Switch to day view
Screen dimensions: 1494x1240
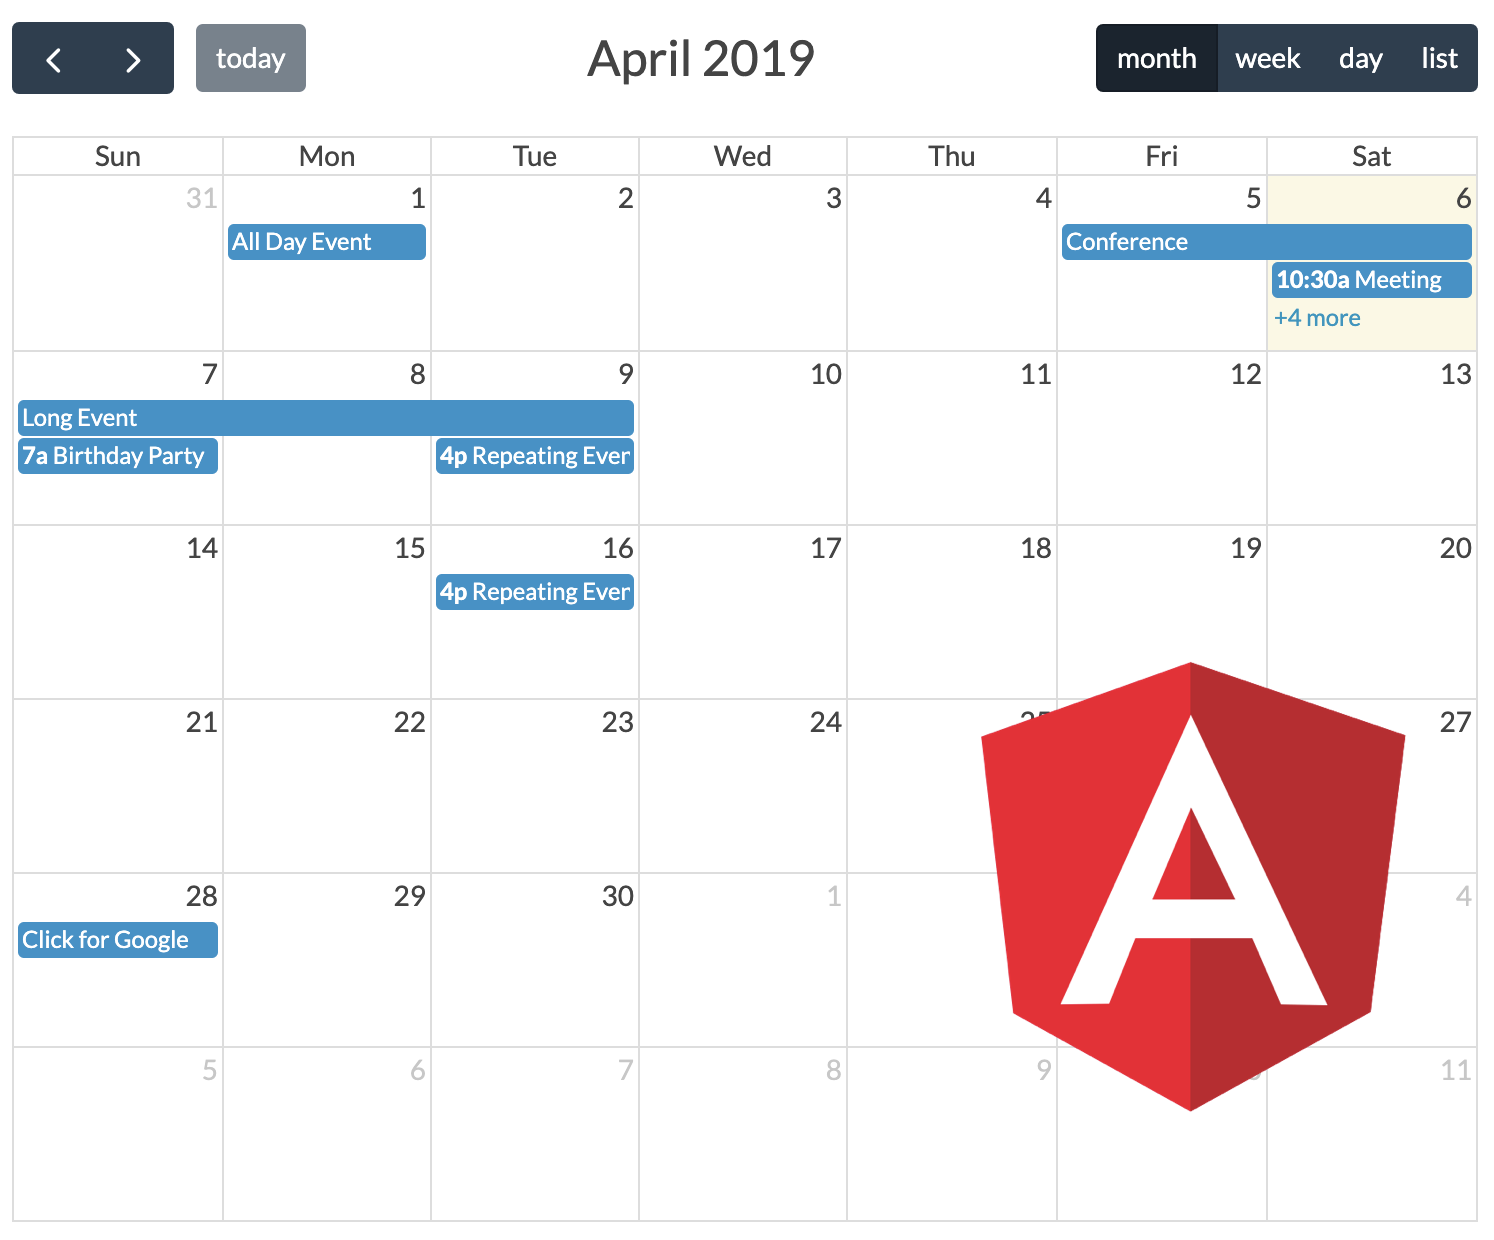[1360, 59]
